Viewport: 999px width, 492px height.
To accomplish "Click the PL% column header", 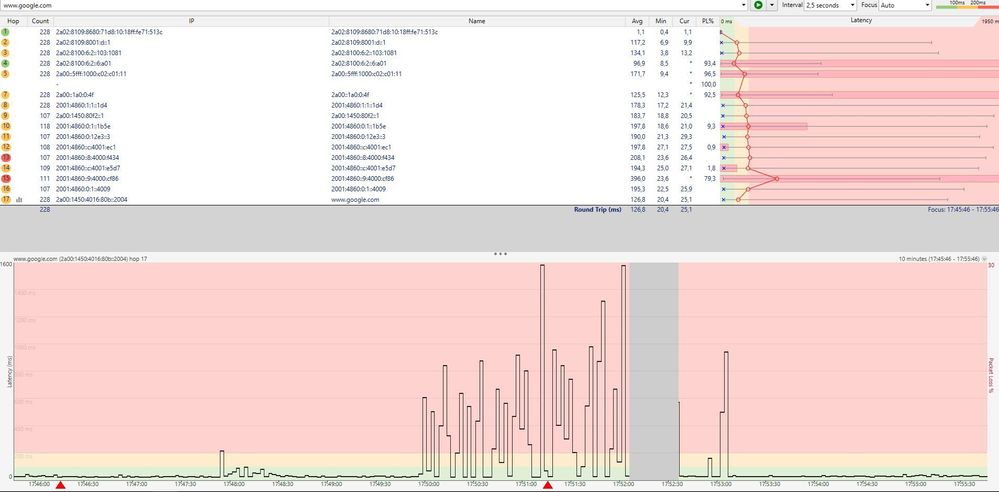I will (x=708, y=21).
